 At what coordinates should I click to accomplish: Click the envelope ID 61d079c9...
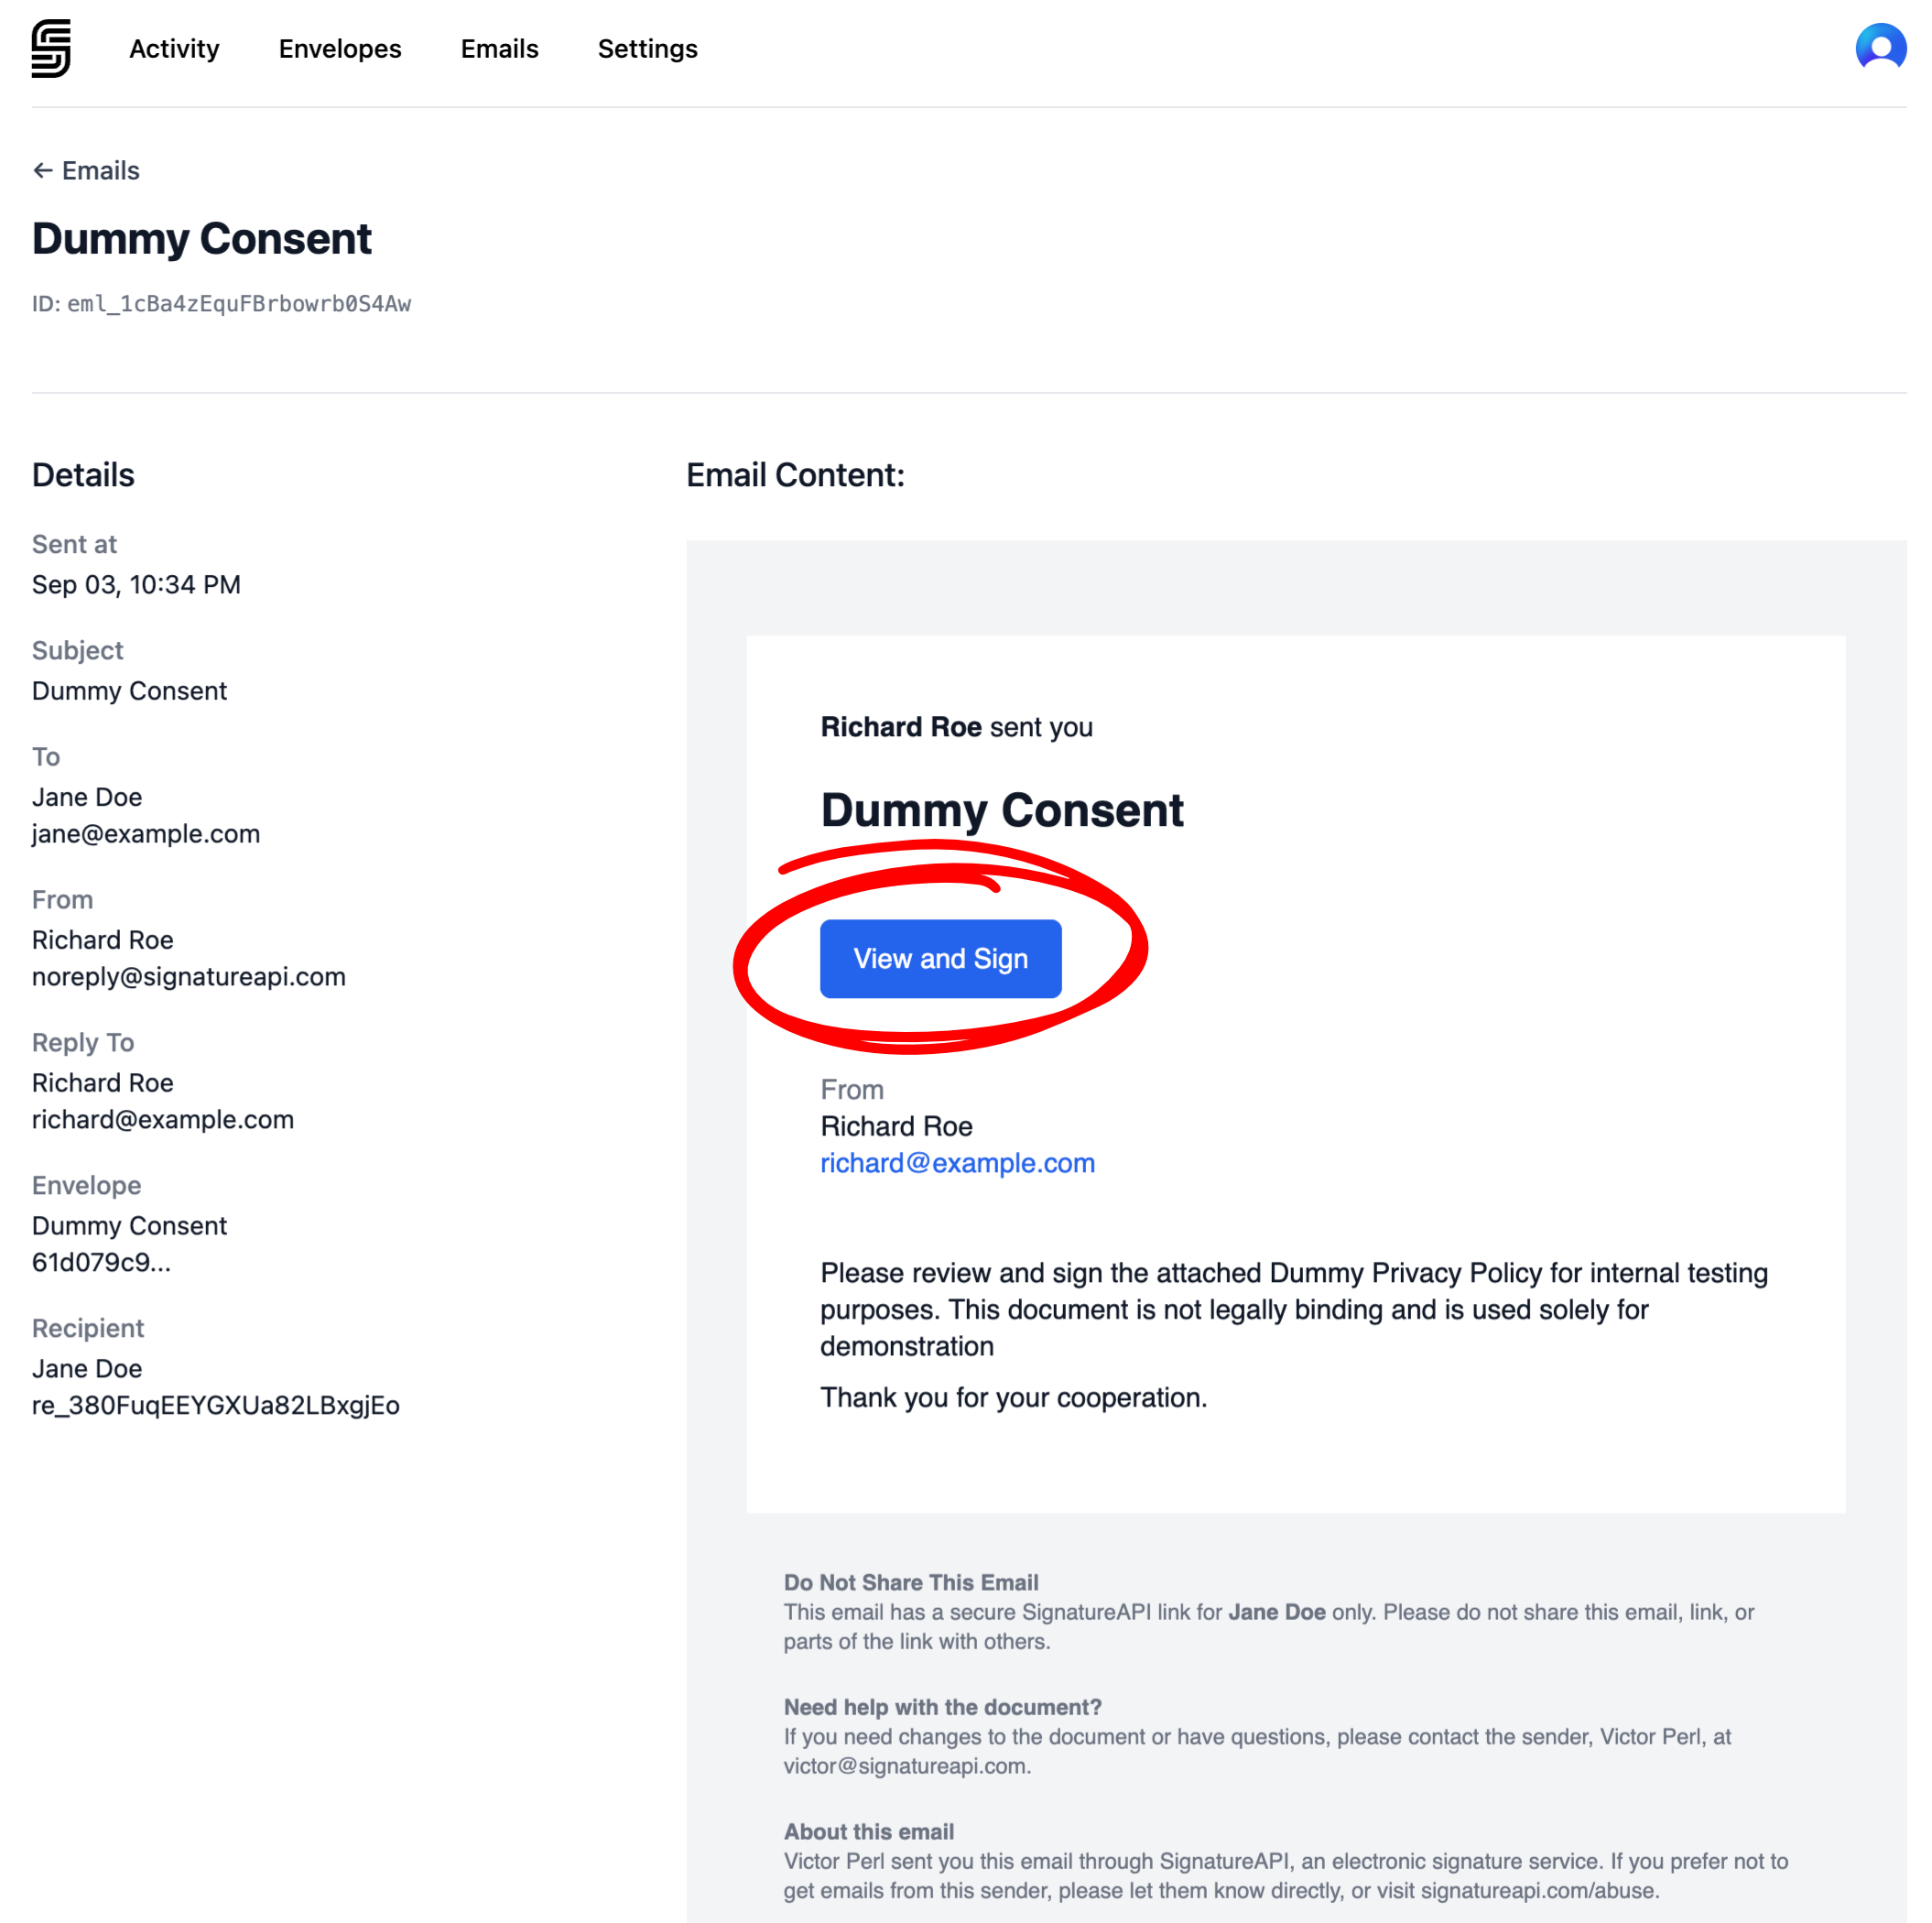click(x=101, y=1263)
